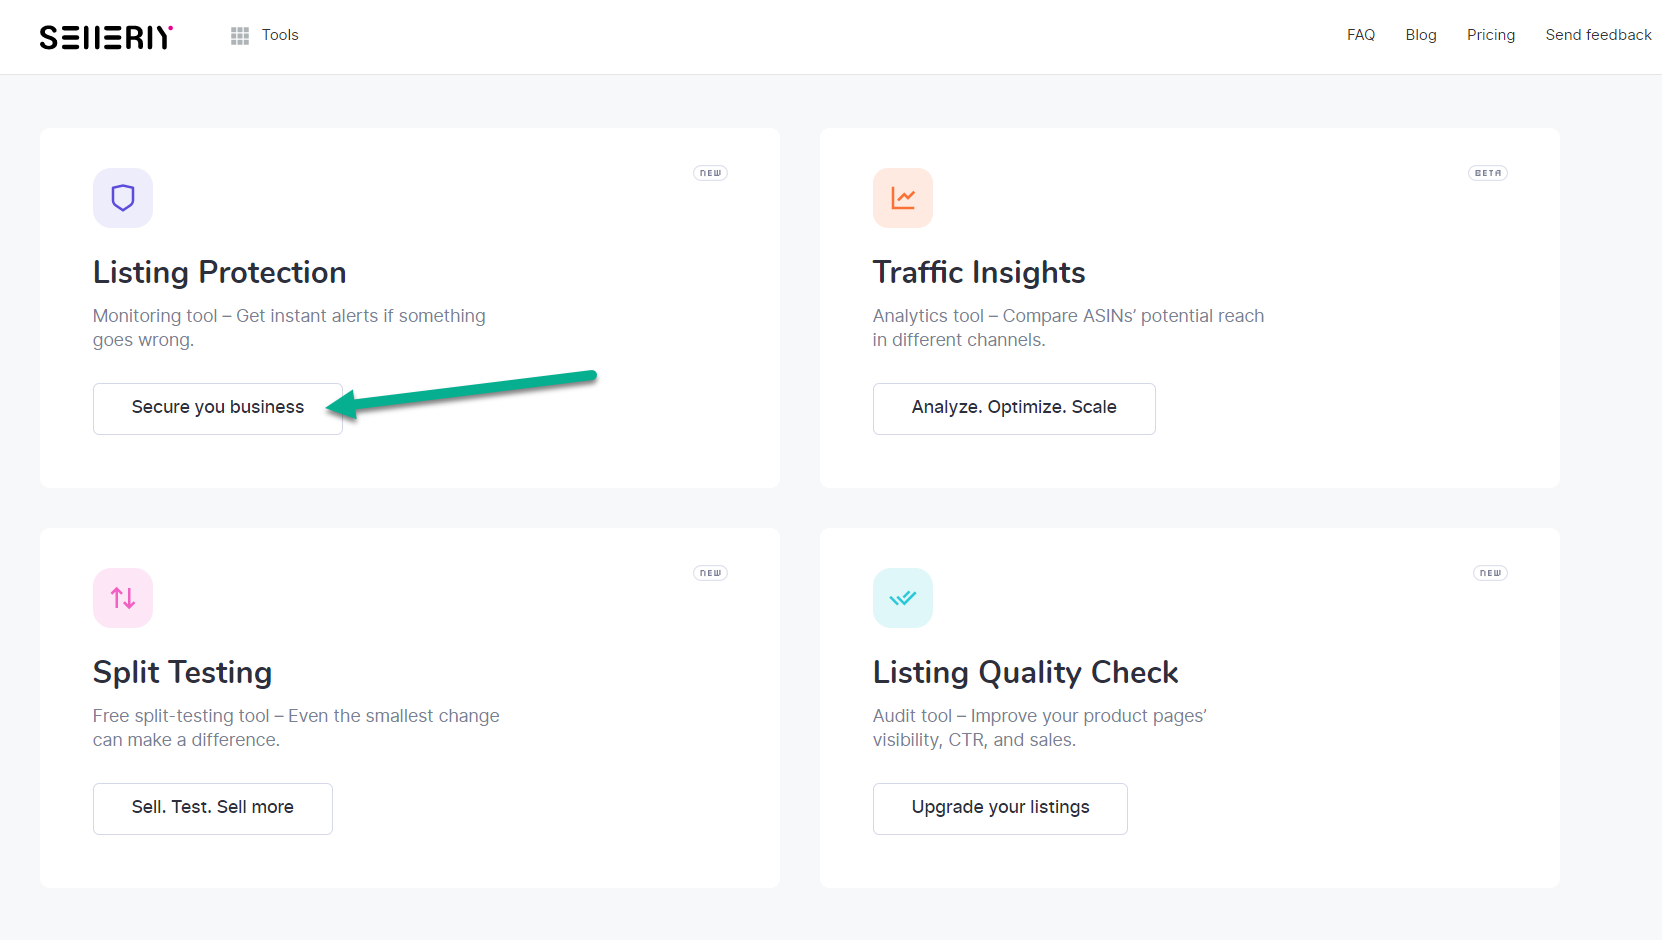View the Pricing page

click(1491, 35)
